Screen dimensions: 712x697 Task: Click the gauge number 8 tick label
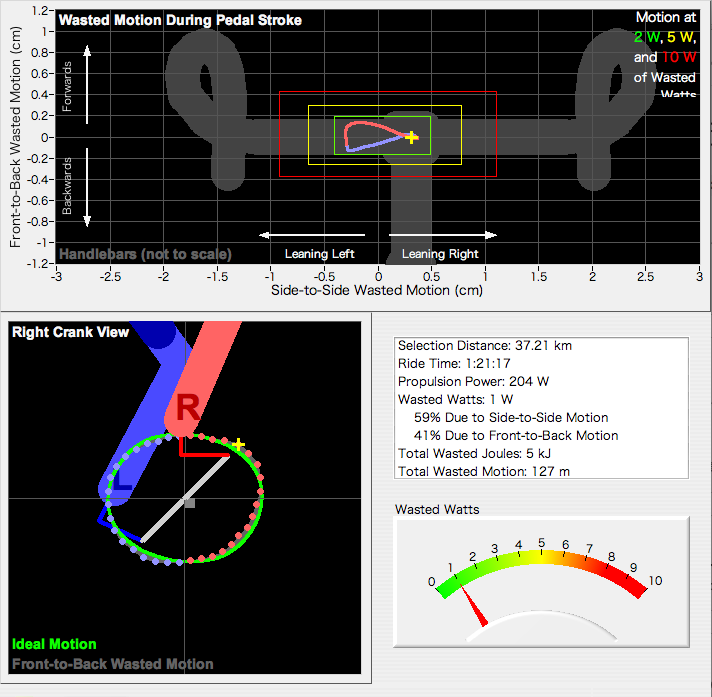[x=612, y=557]
